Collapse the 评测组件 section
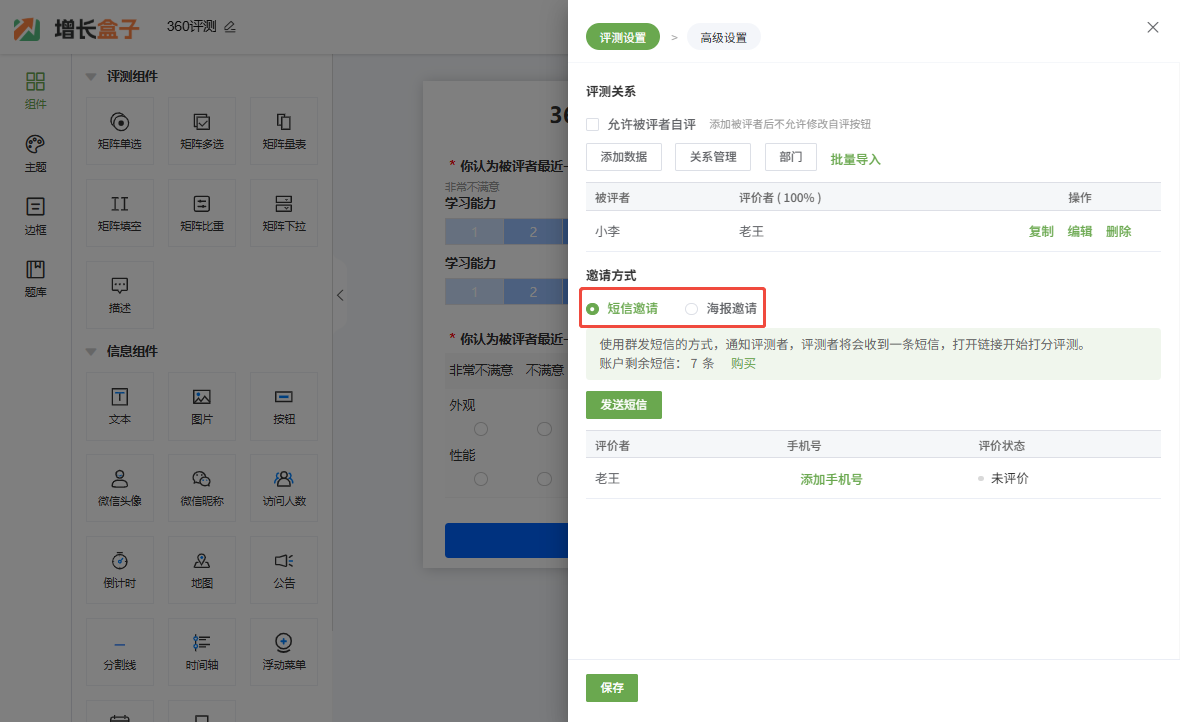Image resolution: width=1180 pixels, height=722 pixels. point(91,77)
